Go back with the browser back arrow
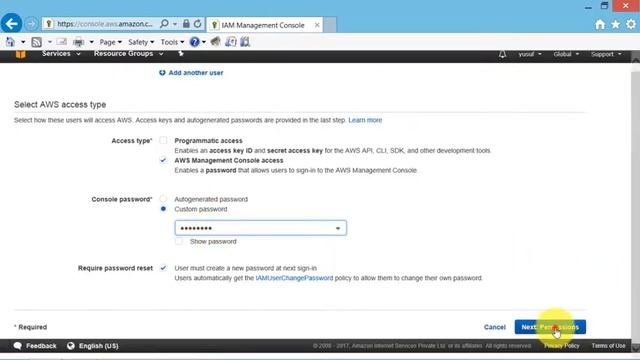 tap(11, 24)
